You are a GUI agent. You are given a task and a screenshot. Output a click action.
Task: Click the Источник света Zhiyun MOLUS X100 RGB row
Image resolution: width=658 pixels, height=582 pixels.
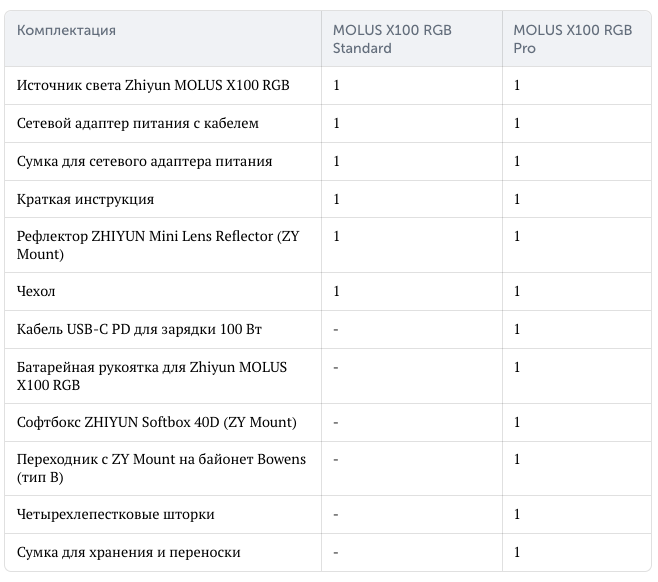(x=328, y=86)
